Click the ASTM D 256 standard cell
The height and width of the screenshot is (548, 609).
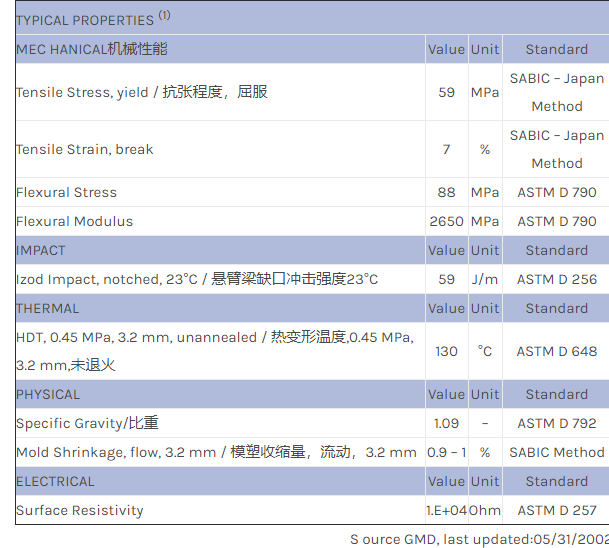coord(556,279)
